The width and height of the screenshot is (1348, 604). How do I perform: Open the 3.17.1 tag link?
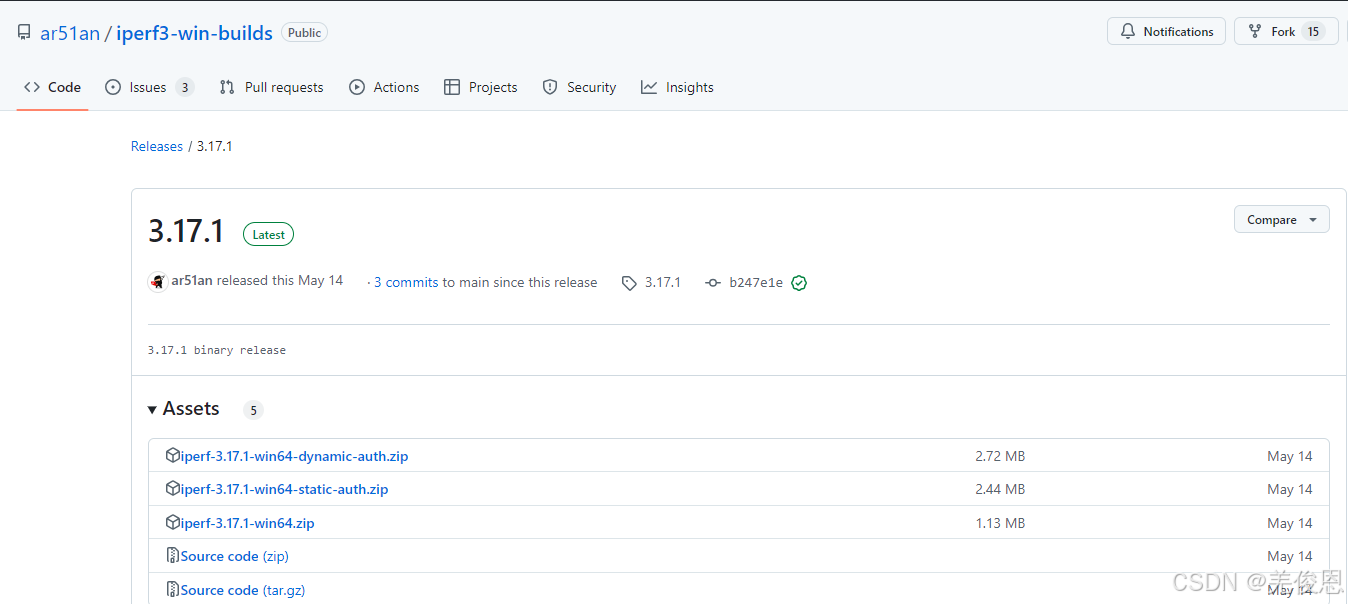(662, 283)
